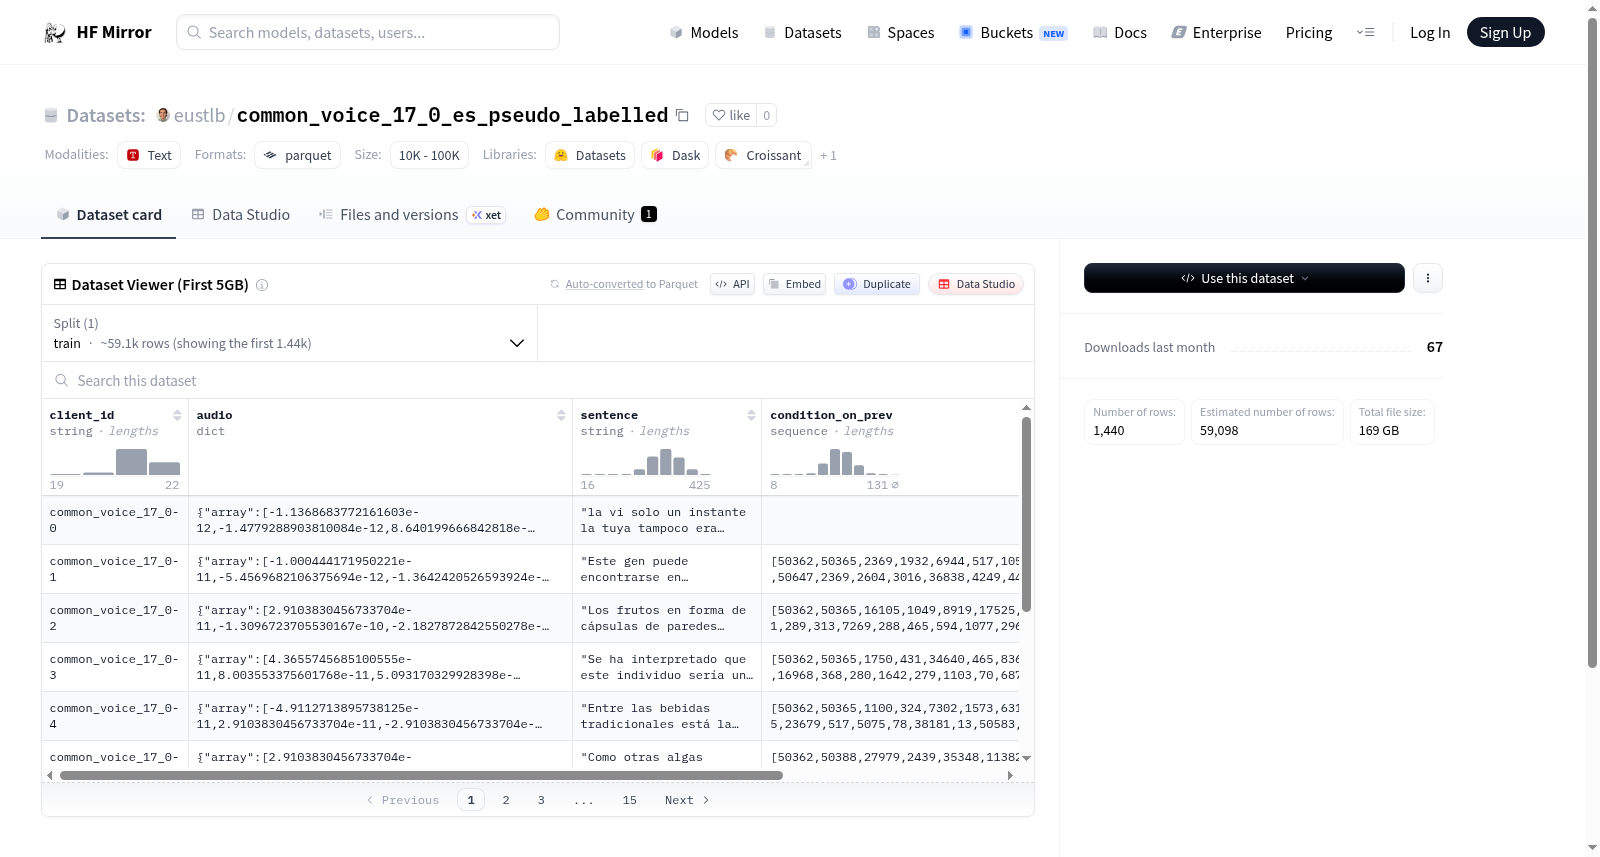This screenshot has height=857, width=1600.
Task: Click the Dask library tag
Action: point(675,155)
